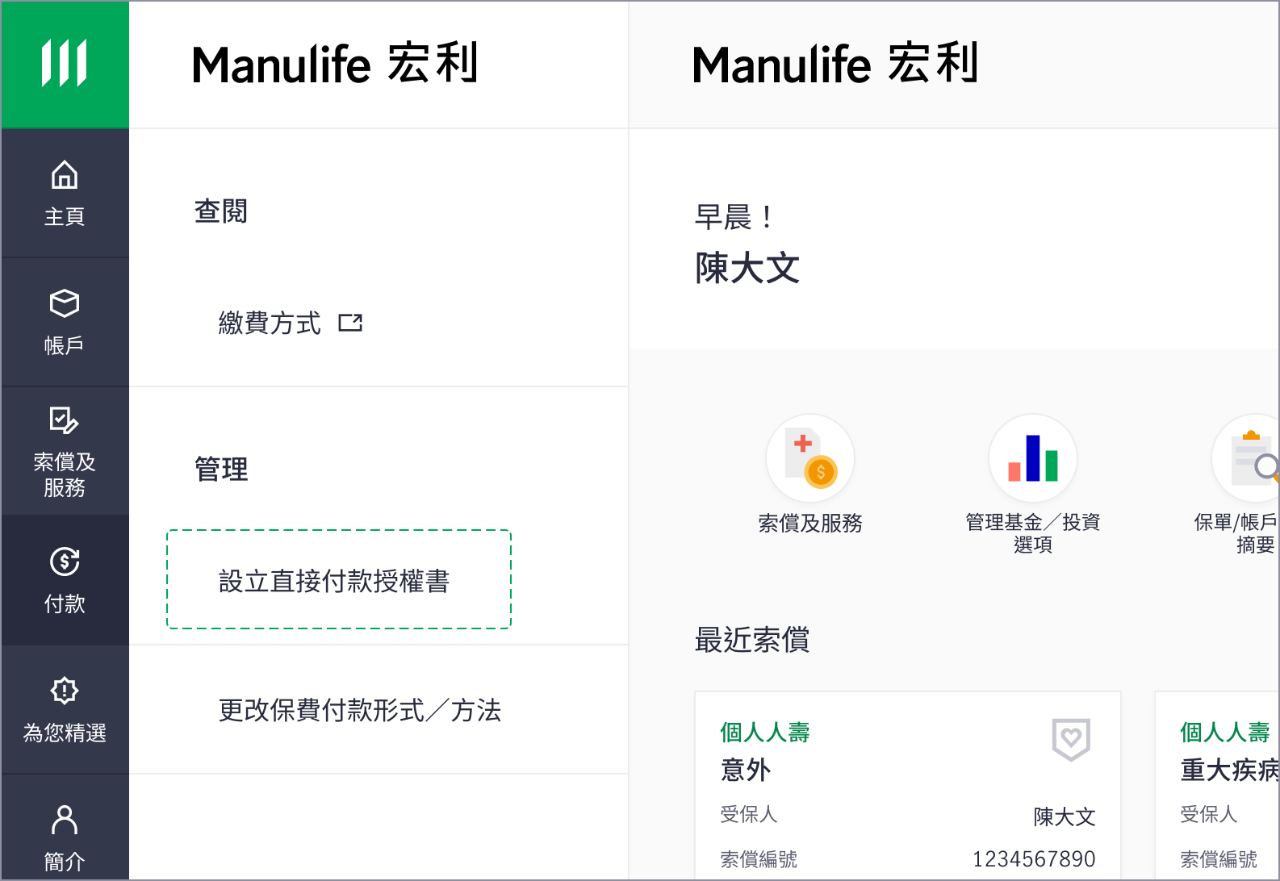1280x881 pixels.
Task: Select 設立直接付款授權書 menu option
Action: 339,579
